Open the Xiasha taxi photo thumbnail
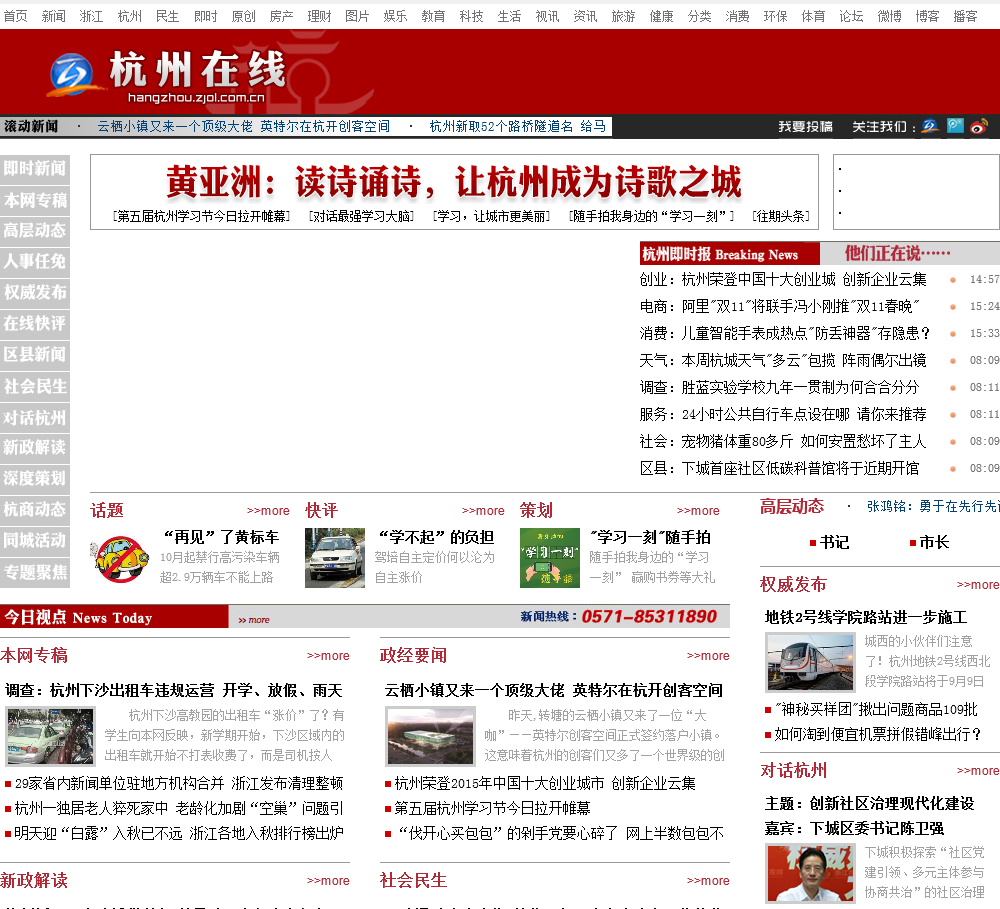Screen dimensions: 1000x909 50,736
